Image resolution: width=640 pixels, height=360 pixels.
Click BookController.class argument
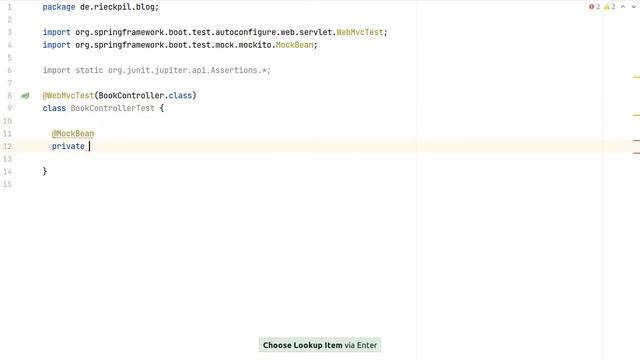(145, 96)
